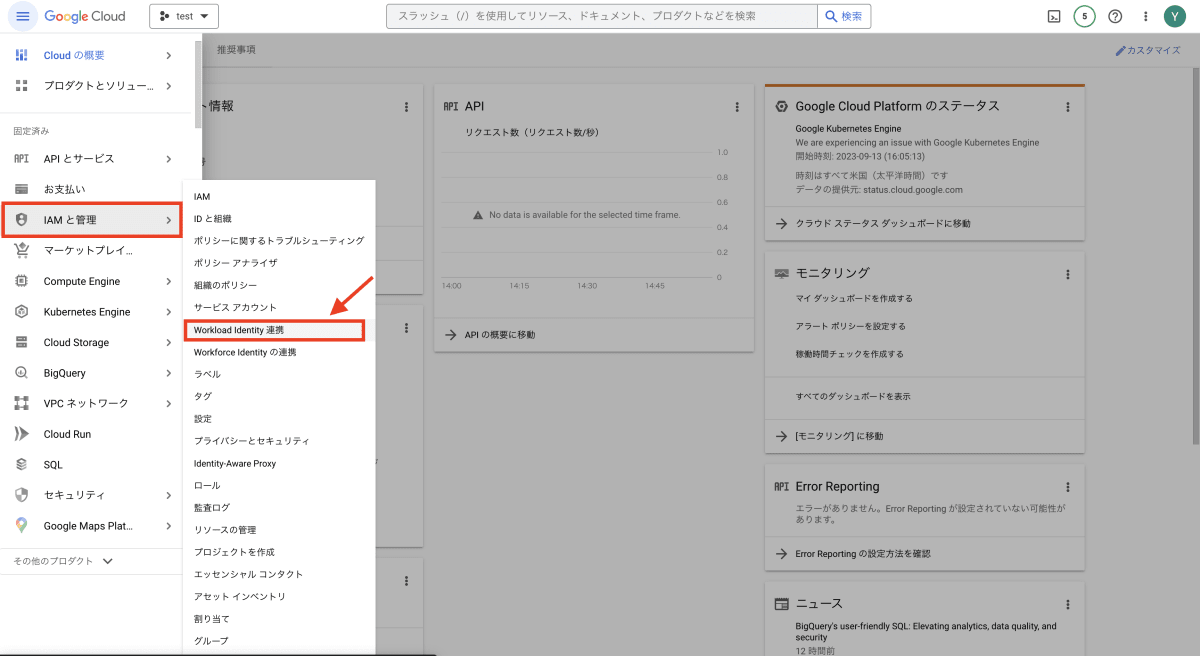Click カスタマイズ customize link

(1148, 50)
